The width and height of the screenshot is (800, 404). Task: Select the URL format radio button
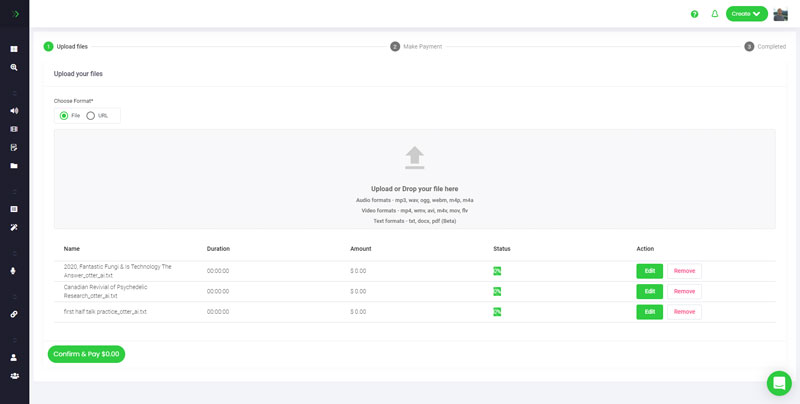click(91, 116)
